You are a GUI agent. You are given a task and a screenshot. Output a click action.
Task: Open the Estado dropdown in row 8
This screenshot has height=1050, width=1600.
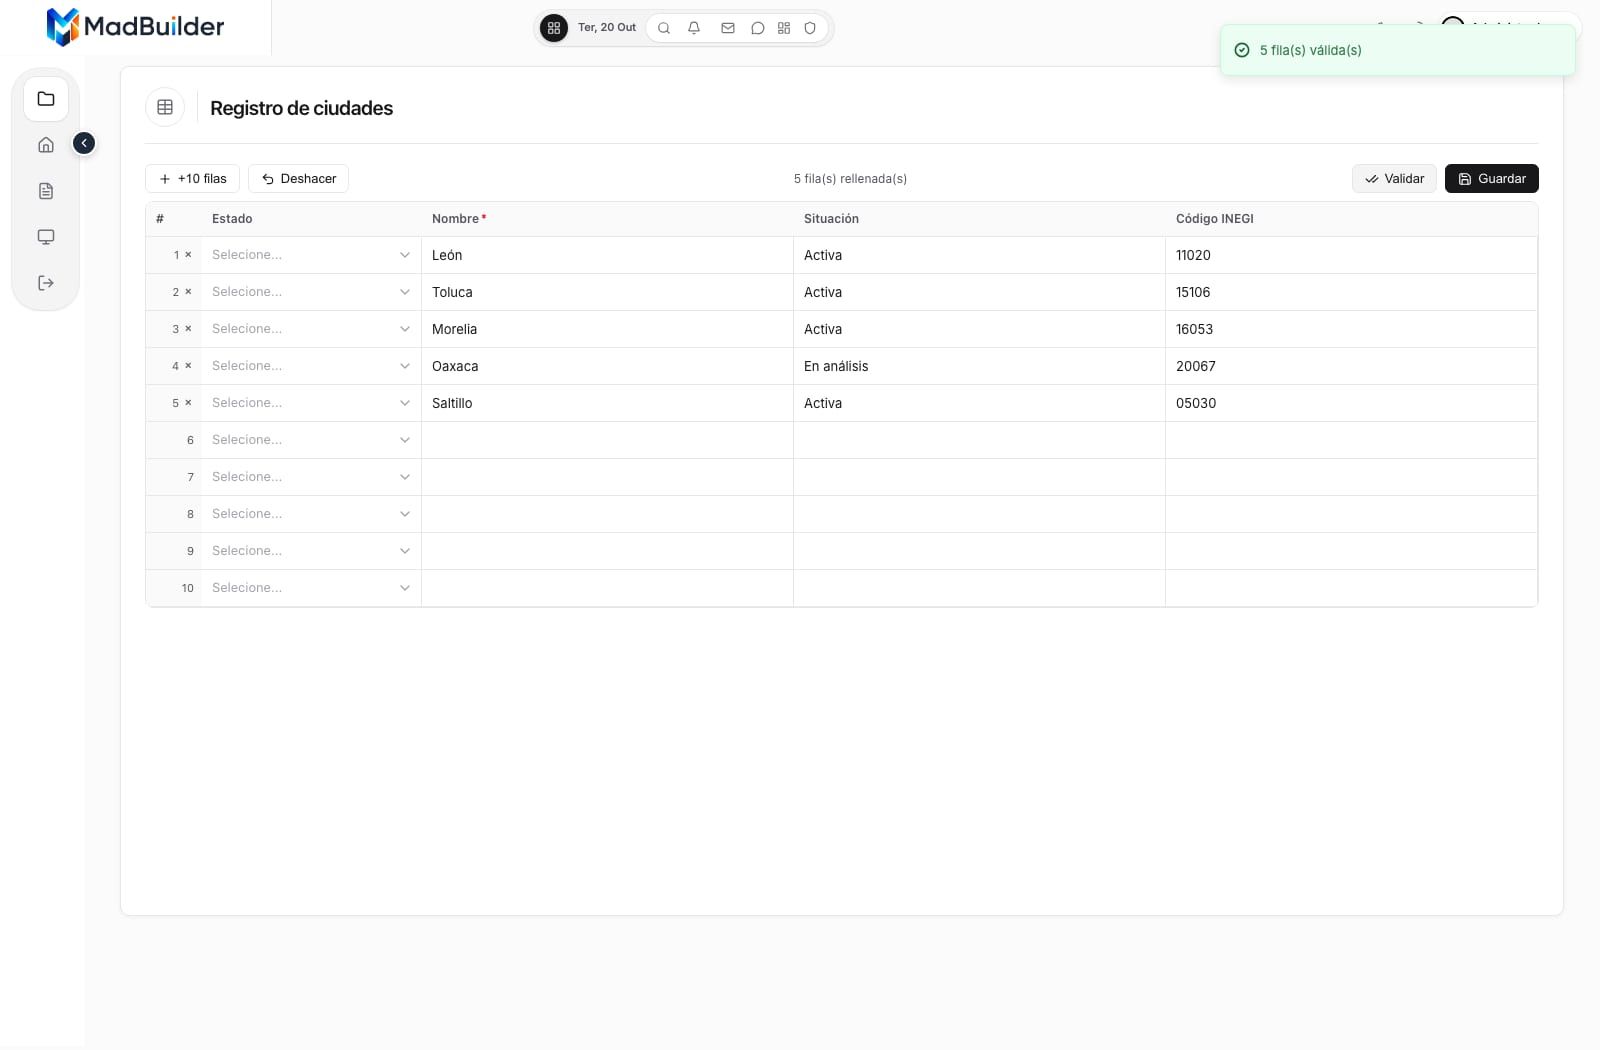[311, 514]
